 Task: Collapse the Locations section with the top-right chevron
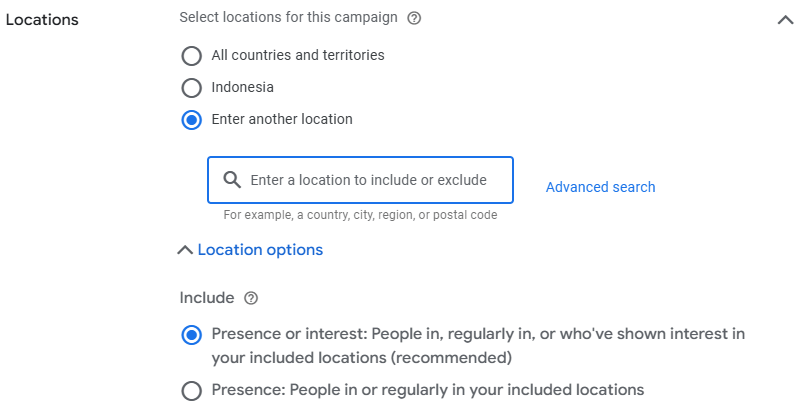click(784, 20)
